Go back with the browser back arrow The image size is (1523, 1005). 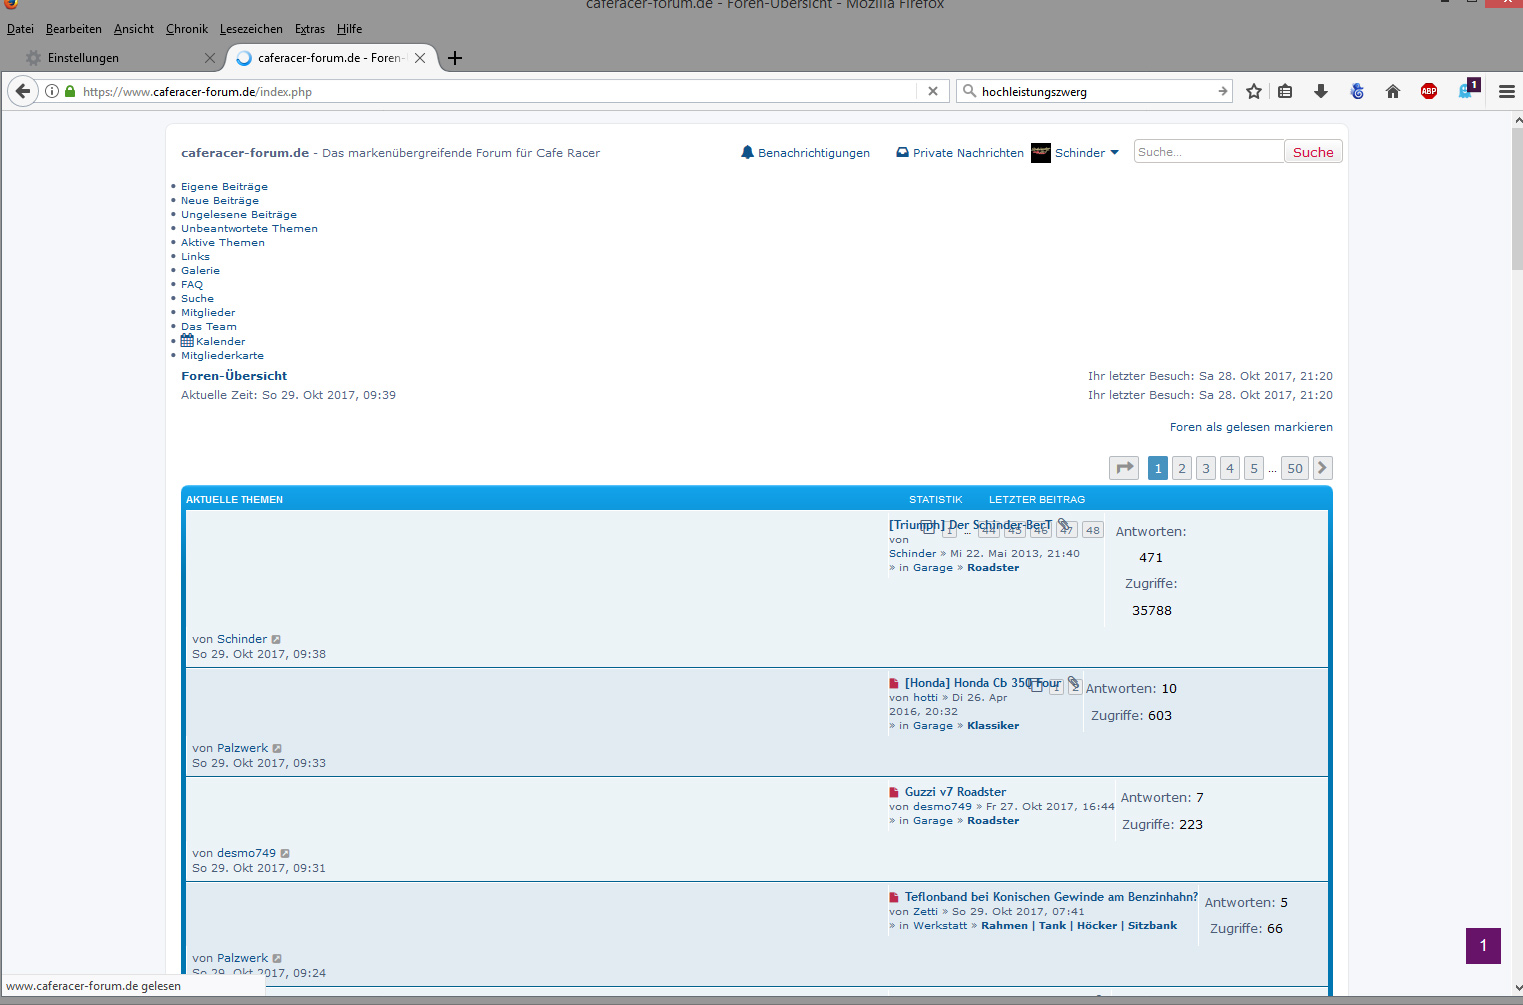click(x=23, y=91)
